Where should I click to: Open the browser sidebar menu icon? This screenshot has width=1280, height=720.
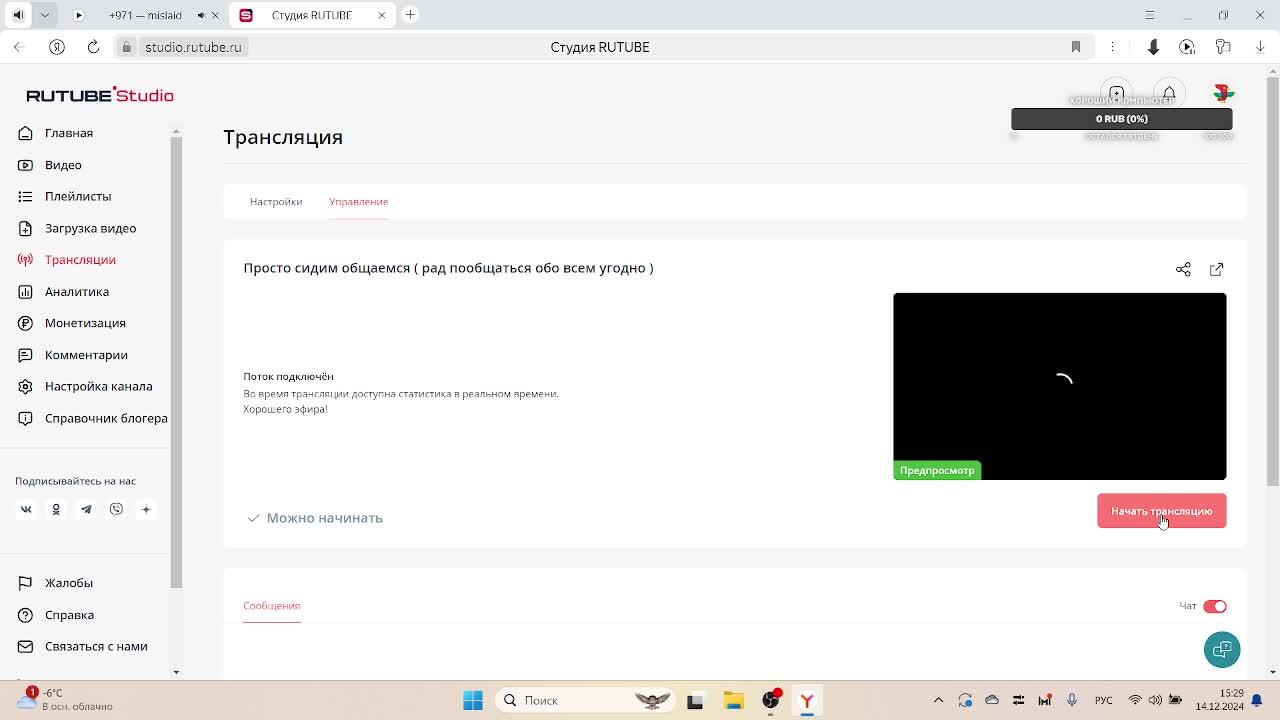(x=1150, y=15)
